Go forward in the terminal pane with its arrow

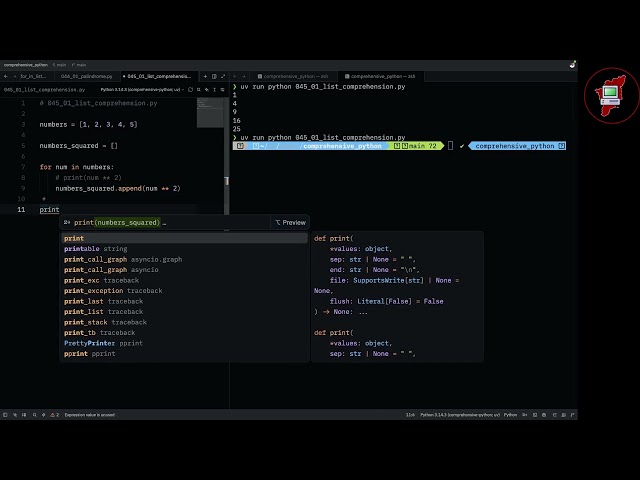(244, 76)
